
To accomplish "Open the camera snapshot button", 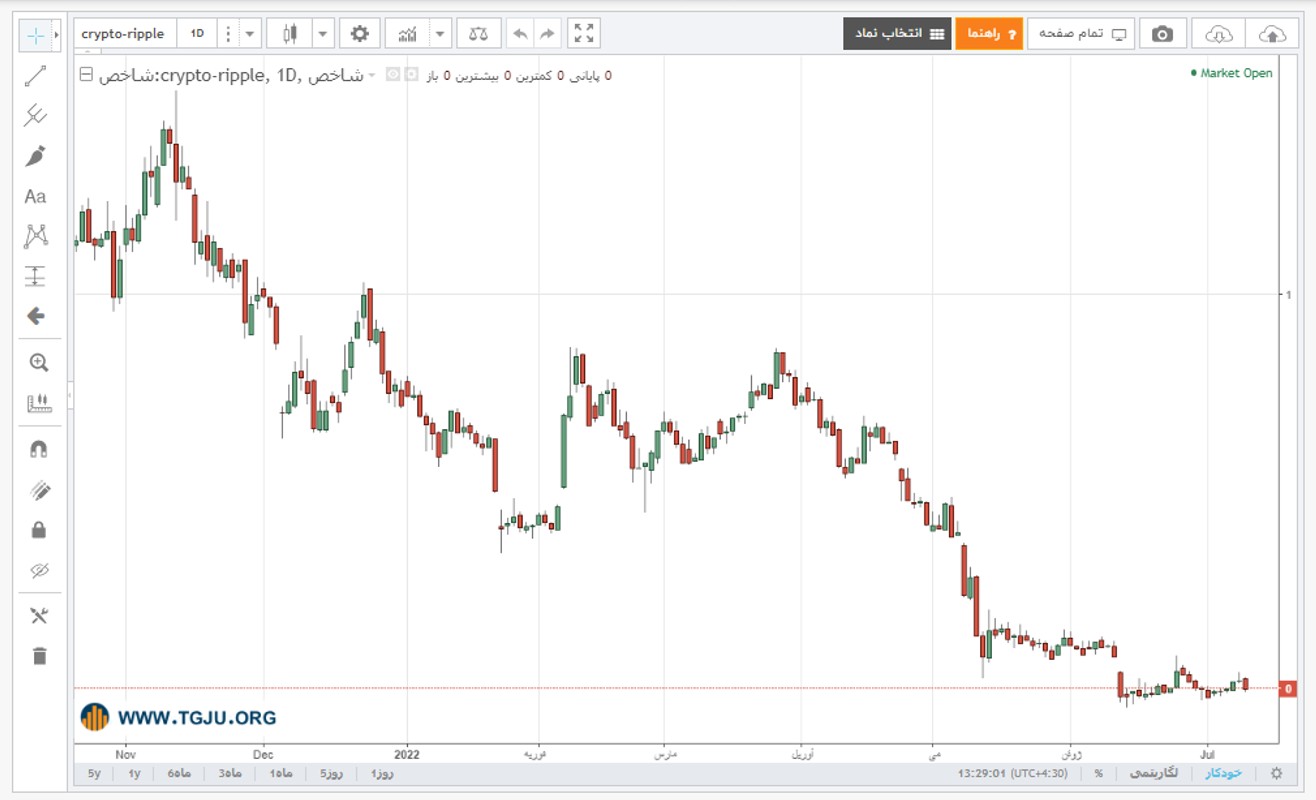I will [x=1162, y=34].
